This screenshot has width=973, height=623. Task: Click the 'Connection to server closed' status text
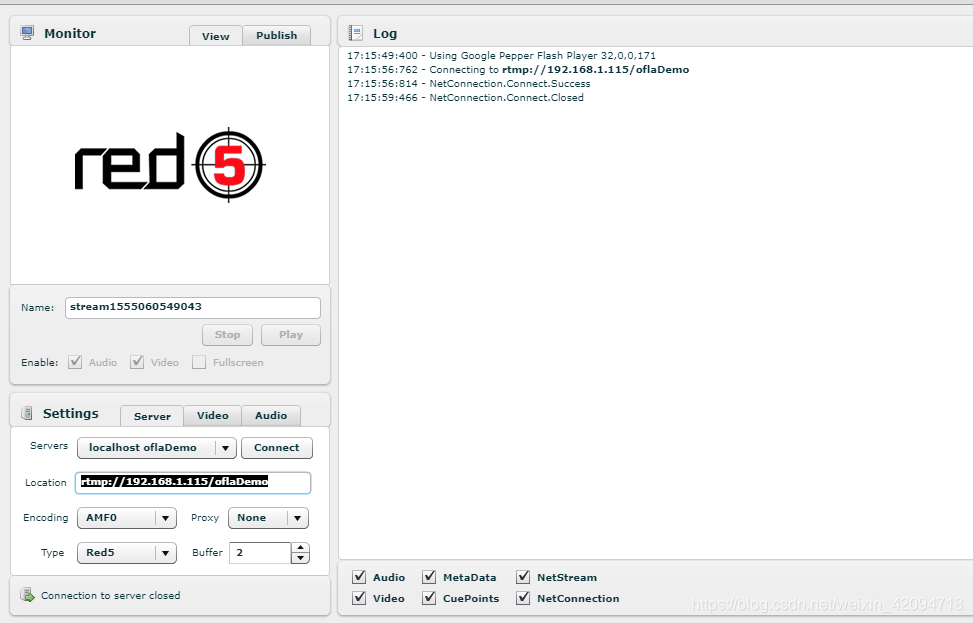click(x=110, y=596)
